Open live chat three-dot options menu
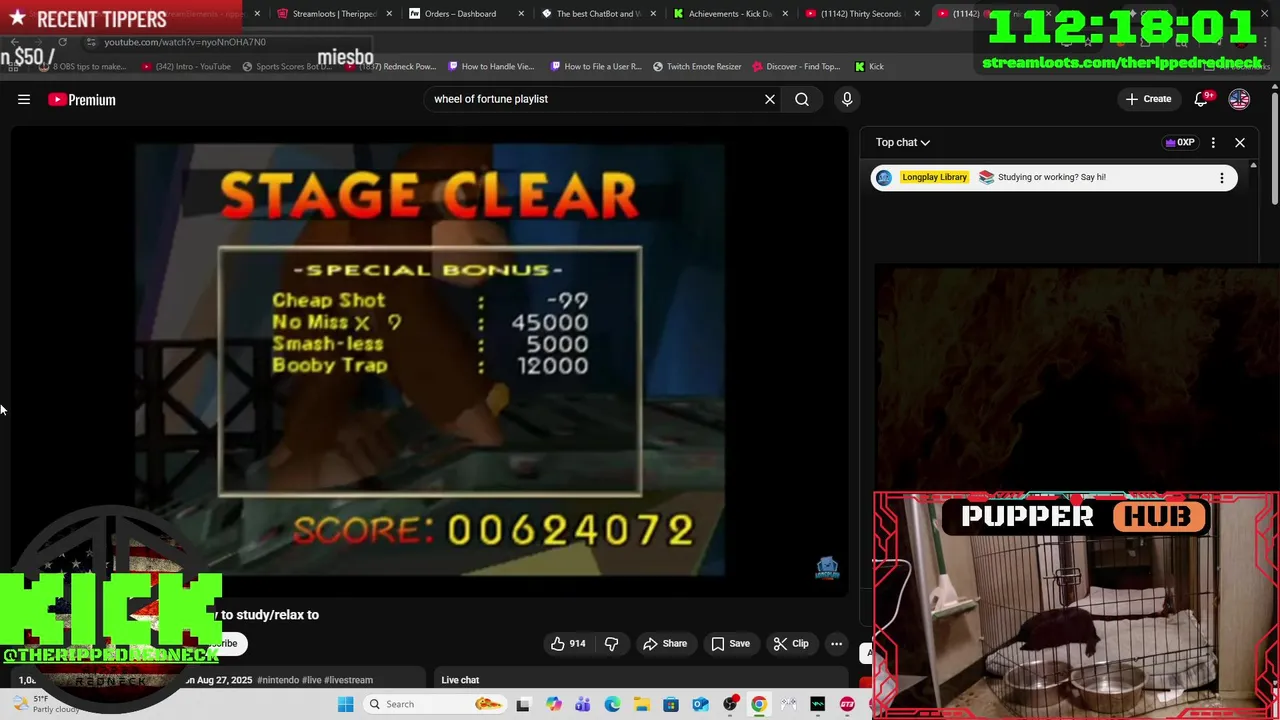The image size is (1280, 720). coord(1213,142)
